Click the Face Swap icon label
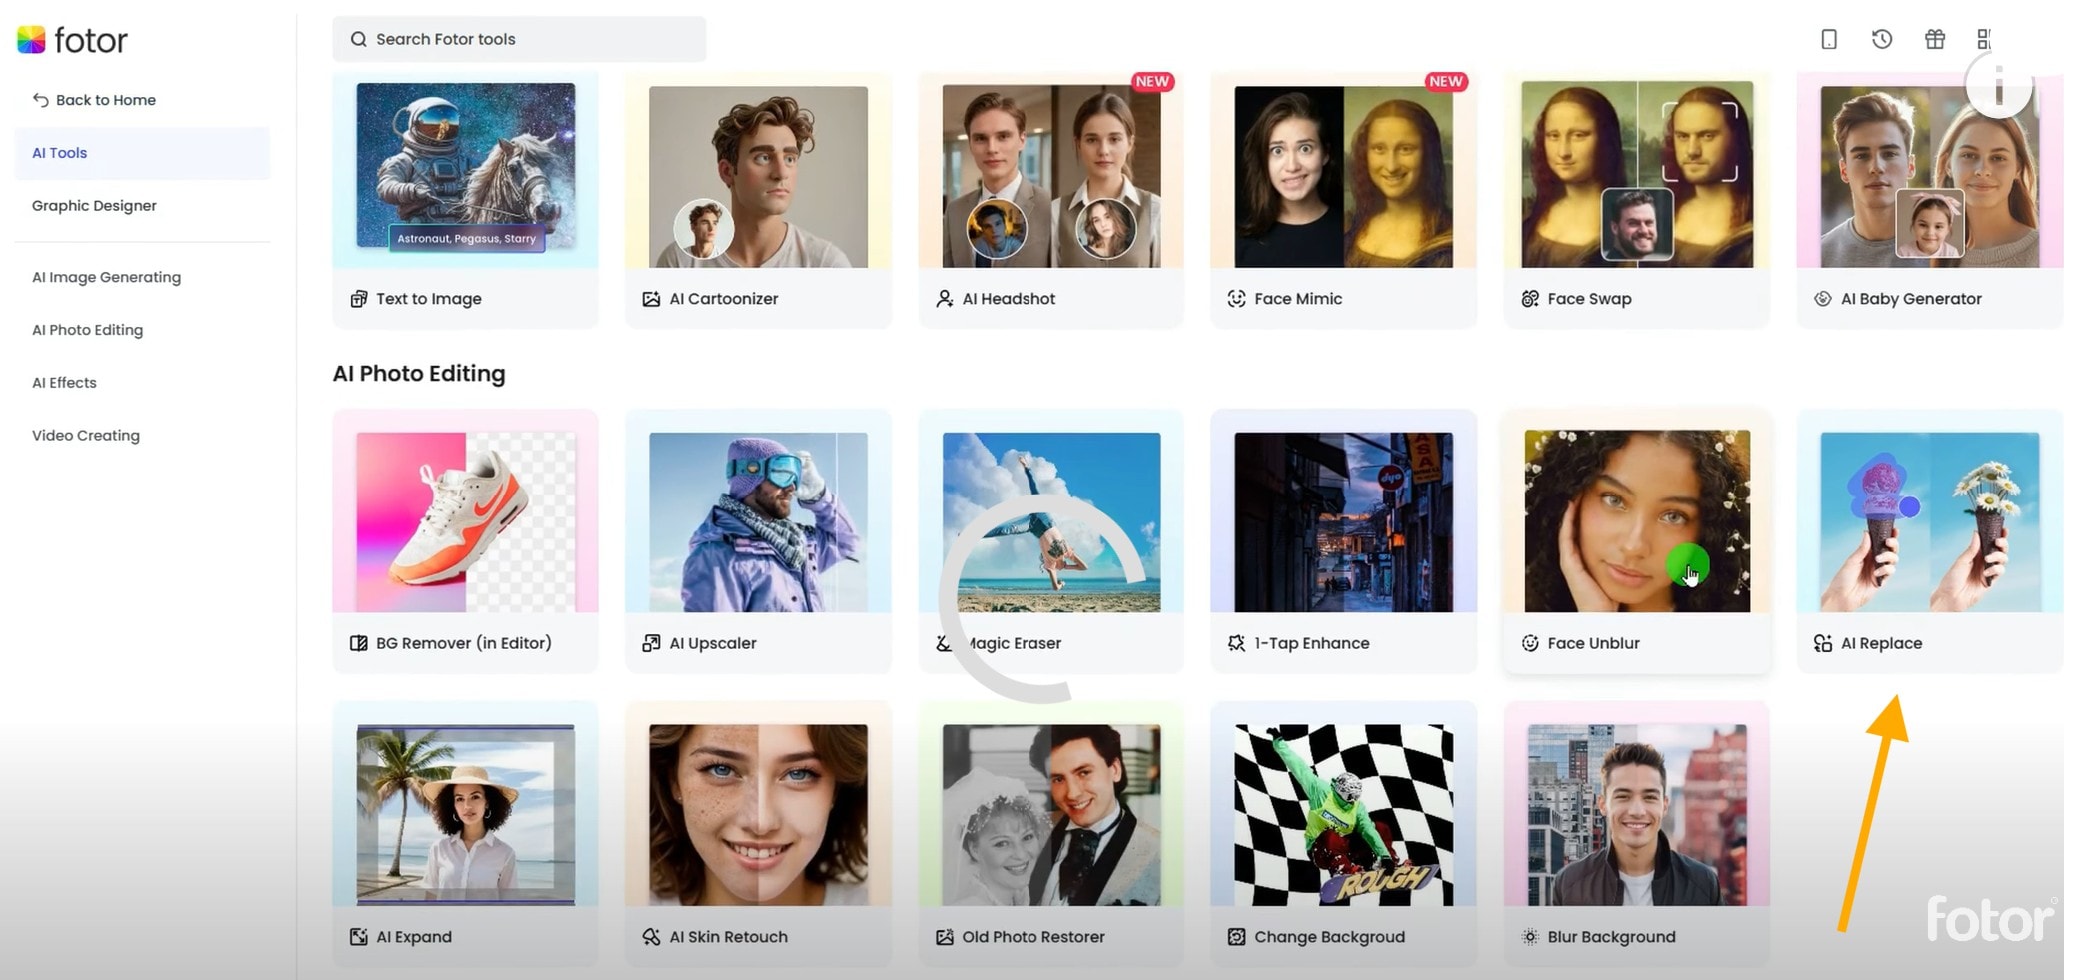The height and width of the screenshot is (980, 2090). click(x=1529, y=299)
